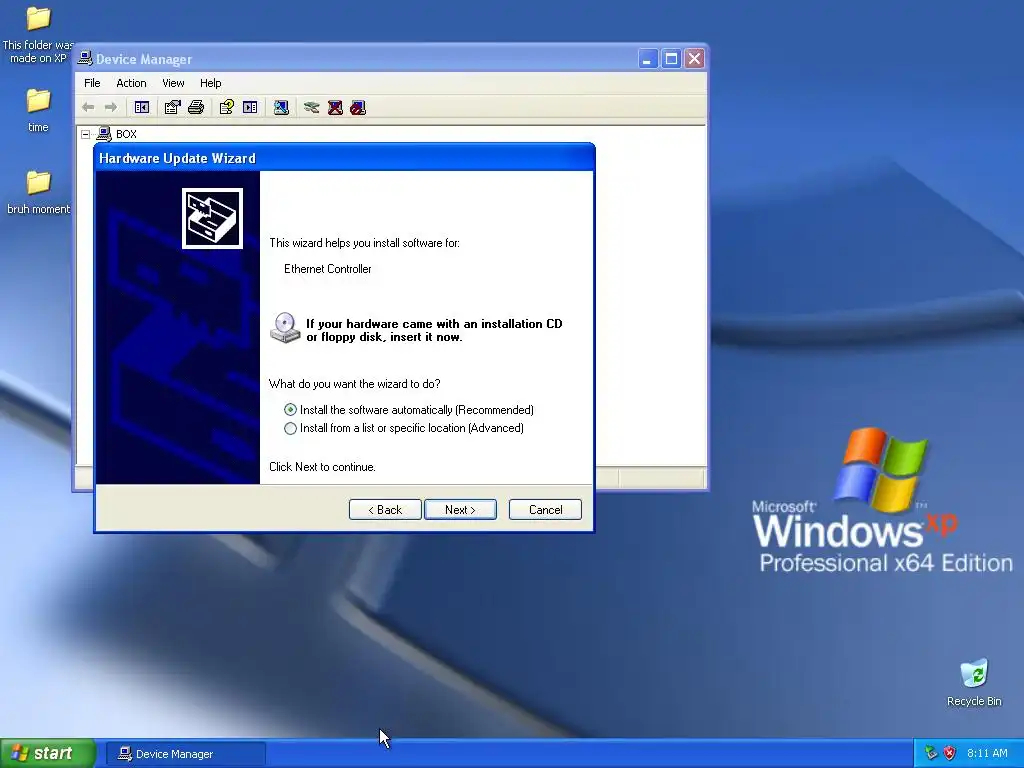The image size is (1024, 768).
Task: Click the Disable device toolbar icon
Action: point(358,107)
